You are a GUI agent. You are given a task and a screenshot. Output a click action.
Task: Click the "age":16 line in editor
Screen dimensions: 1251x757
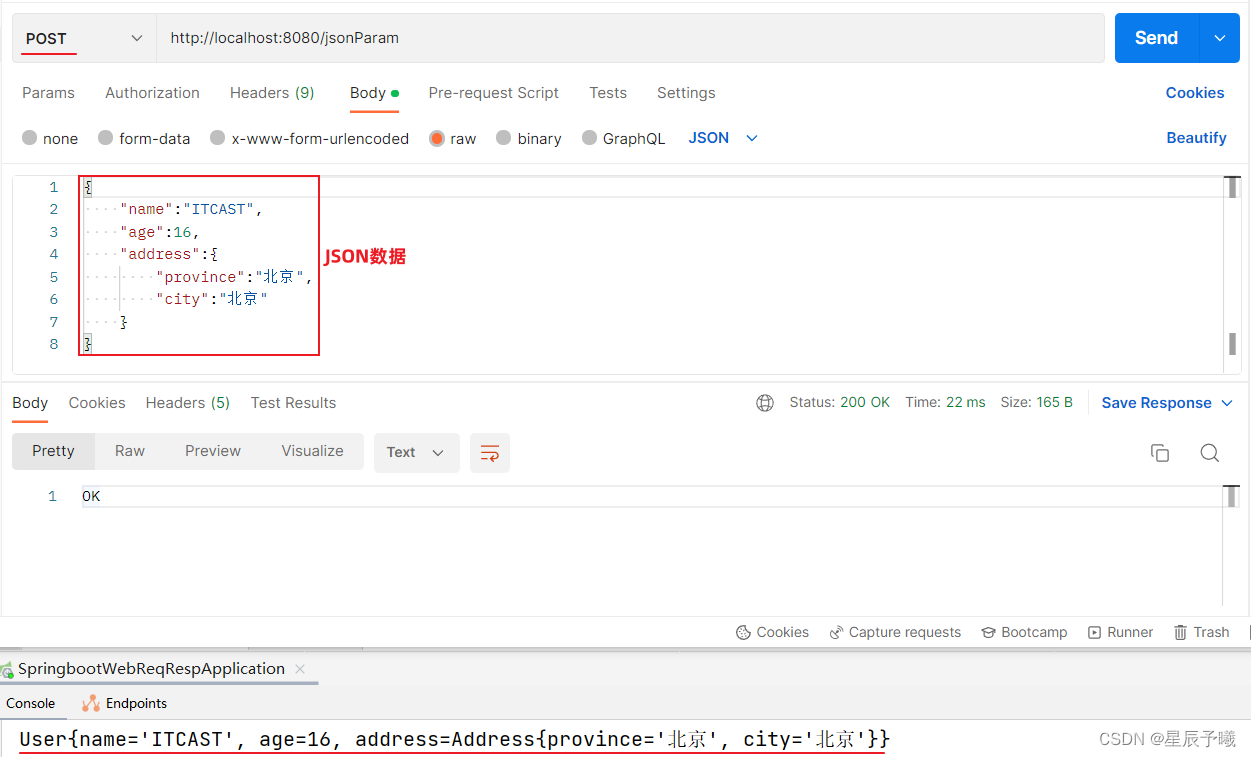160,232
